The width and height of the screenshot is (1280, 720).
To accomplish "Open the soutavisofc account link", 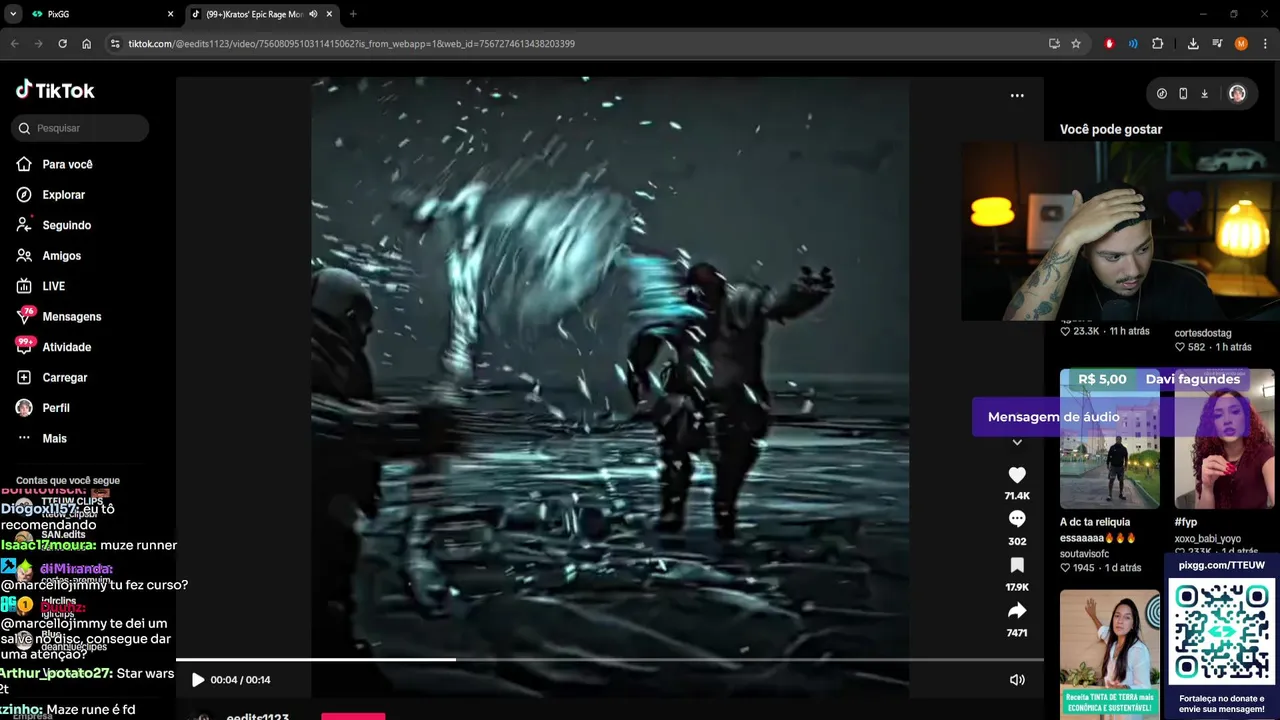I will click(x=1085, y=553).
